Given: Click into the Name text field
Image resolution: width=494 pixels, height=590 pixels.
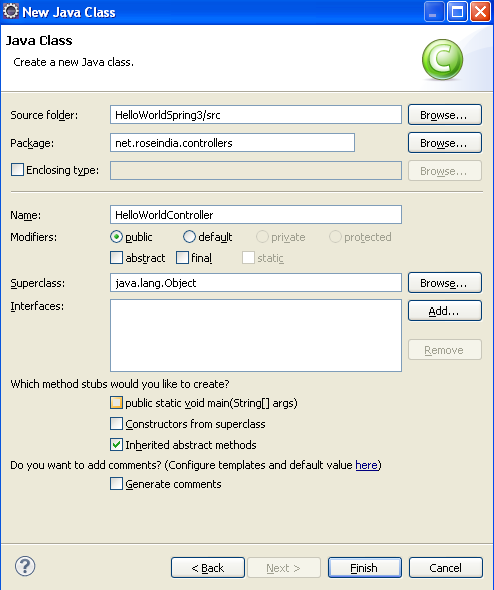Looking at the screenshot, I should click(x=256, y=214).
